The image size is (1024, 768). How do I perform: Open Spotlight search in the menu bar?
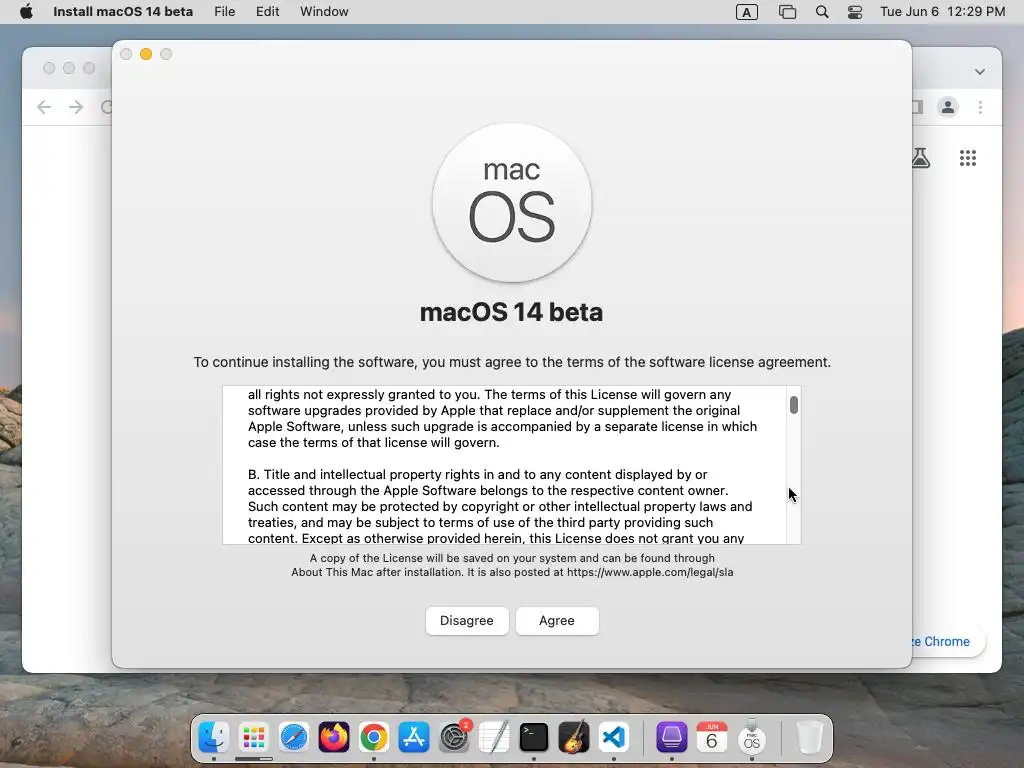tap(822, 12)
